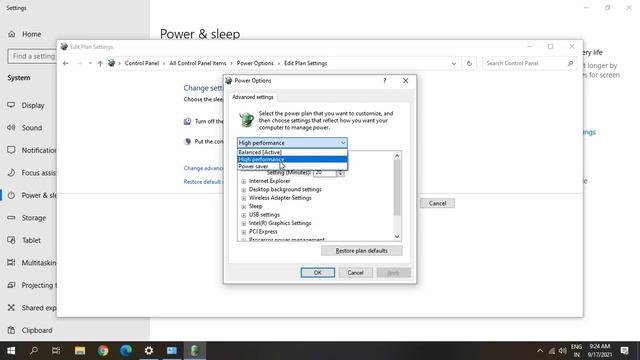Open address bar history dropdown
The height and width of the screenshot is (360, 640).
(454, 64)
